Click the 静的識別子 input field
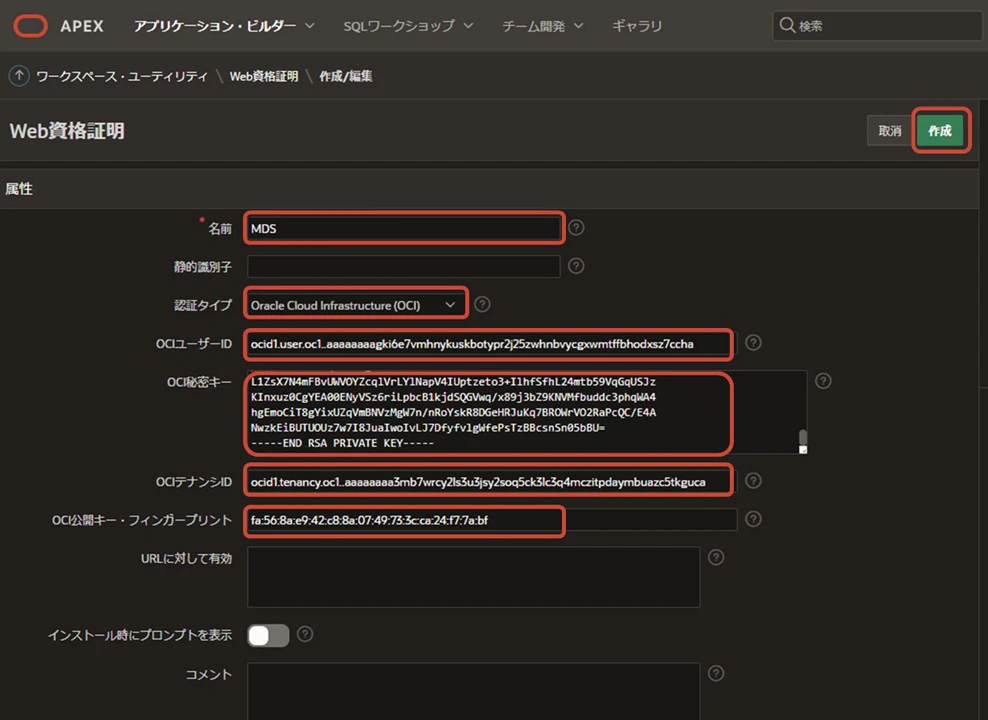 click(403, 266)
